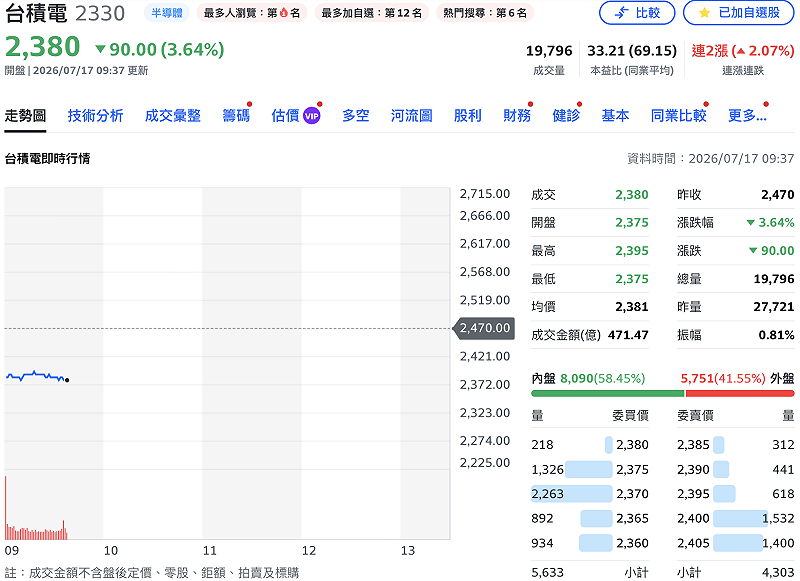This screenshot has width=800, height=581.
Task: Switch to the 健診 tab
Action: pos(566,116)
